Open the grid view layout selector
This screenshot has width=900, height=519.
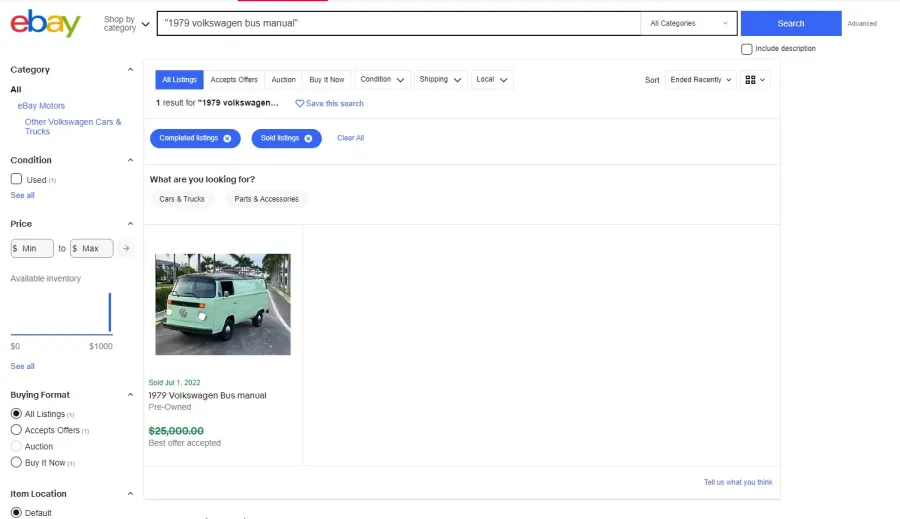[755, 80]
